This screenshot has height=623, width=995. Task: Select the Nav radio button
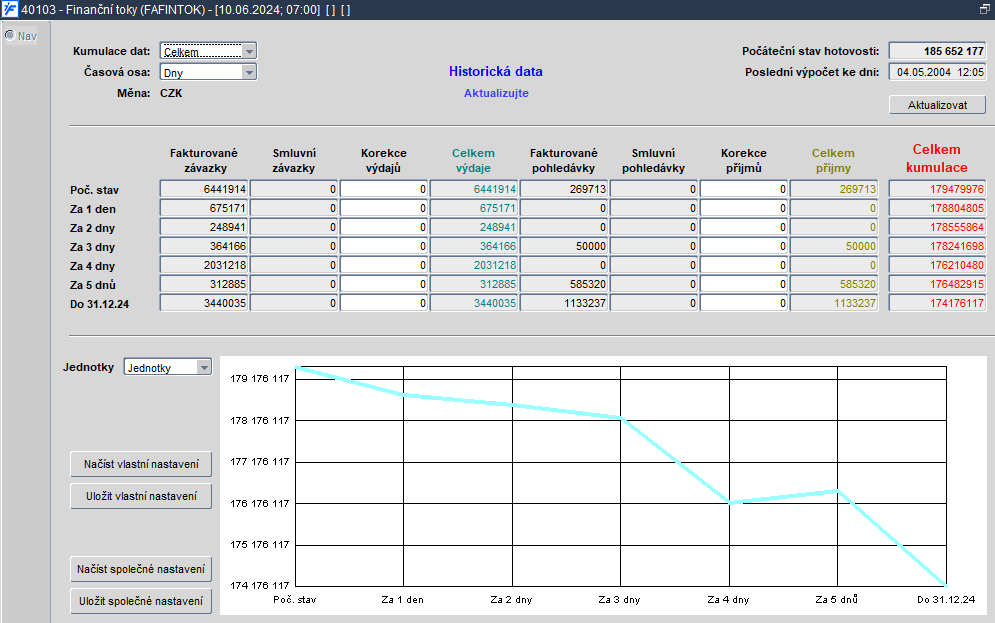(x=10, y=36)
